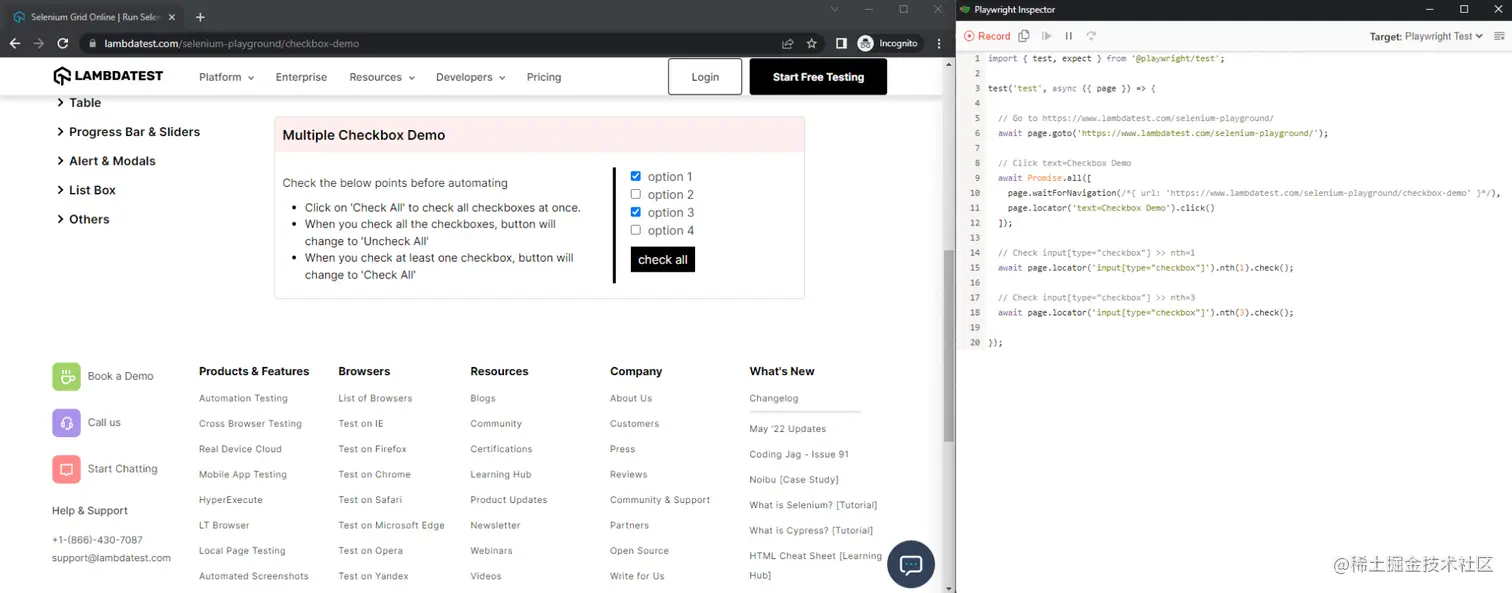The image size is (1512, 593).
Task: Open the Resources dropdown in the navbar
Action: point(378,77)
